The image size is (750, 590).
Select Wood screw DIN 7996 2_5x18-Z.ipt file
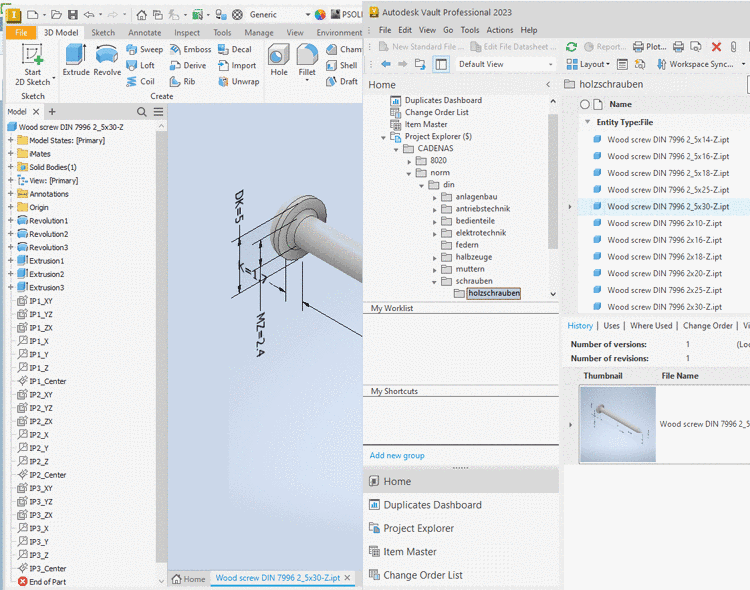pos(667,173)
